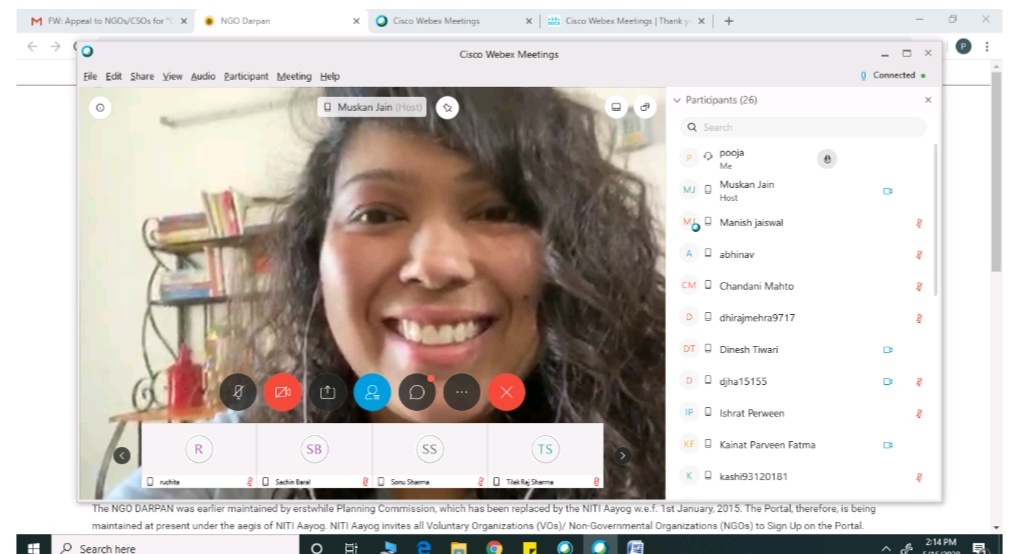Open the View menu
The height and width of the screenshot is (554, 1010).
172,76
